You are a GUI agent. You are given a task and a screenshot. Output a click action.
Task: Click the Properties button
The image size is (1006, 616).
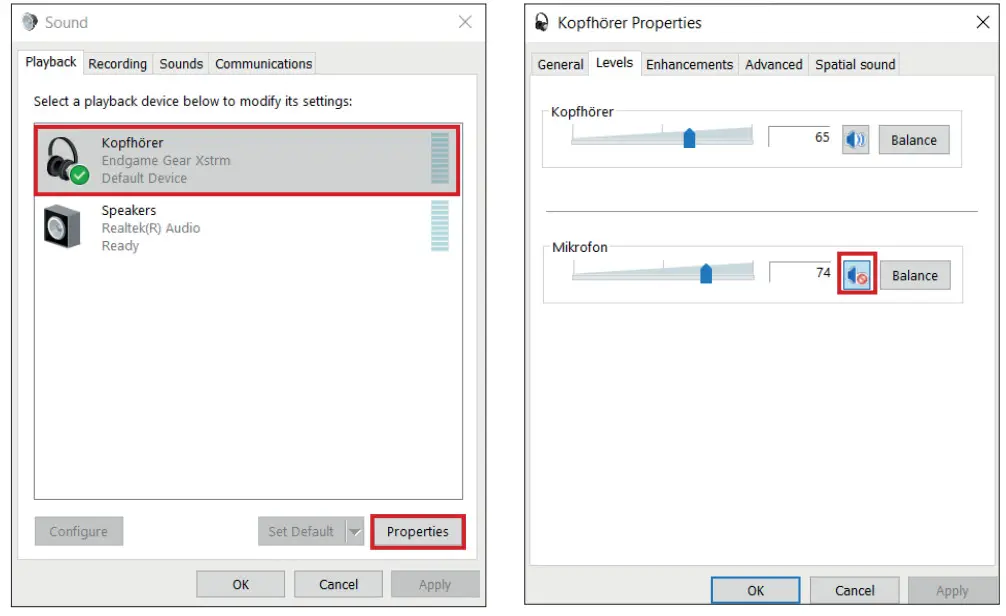pyautogui.click(x=418, y=532)
